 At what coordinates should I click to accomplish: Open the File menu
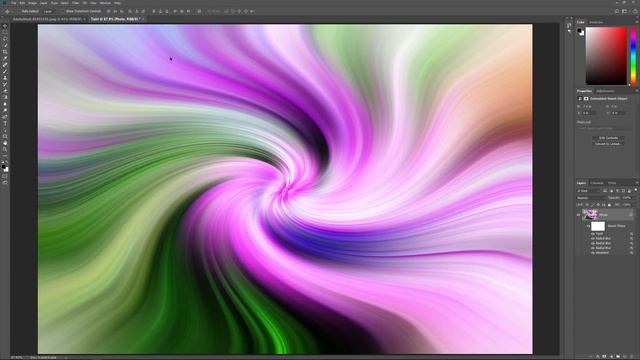click(13, 3)
